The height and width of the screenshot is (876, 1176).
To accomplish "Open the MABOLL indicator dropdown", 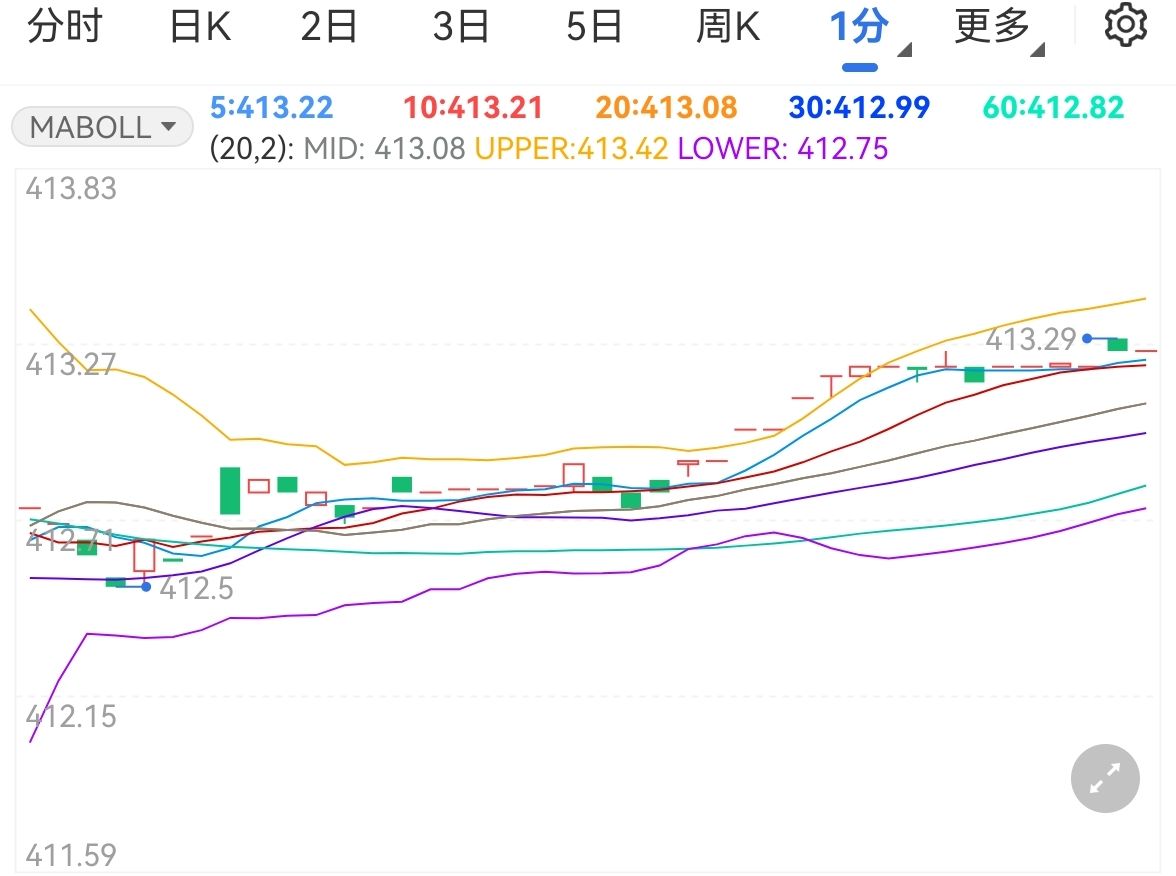I will pos(102,127).
